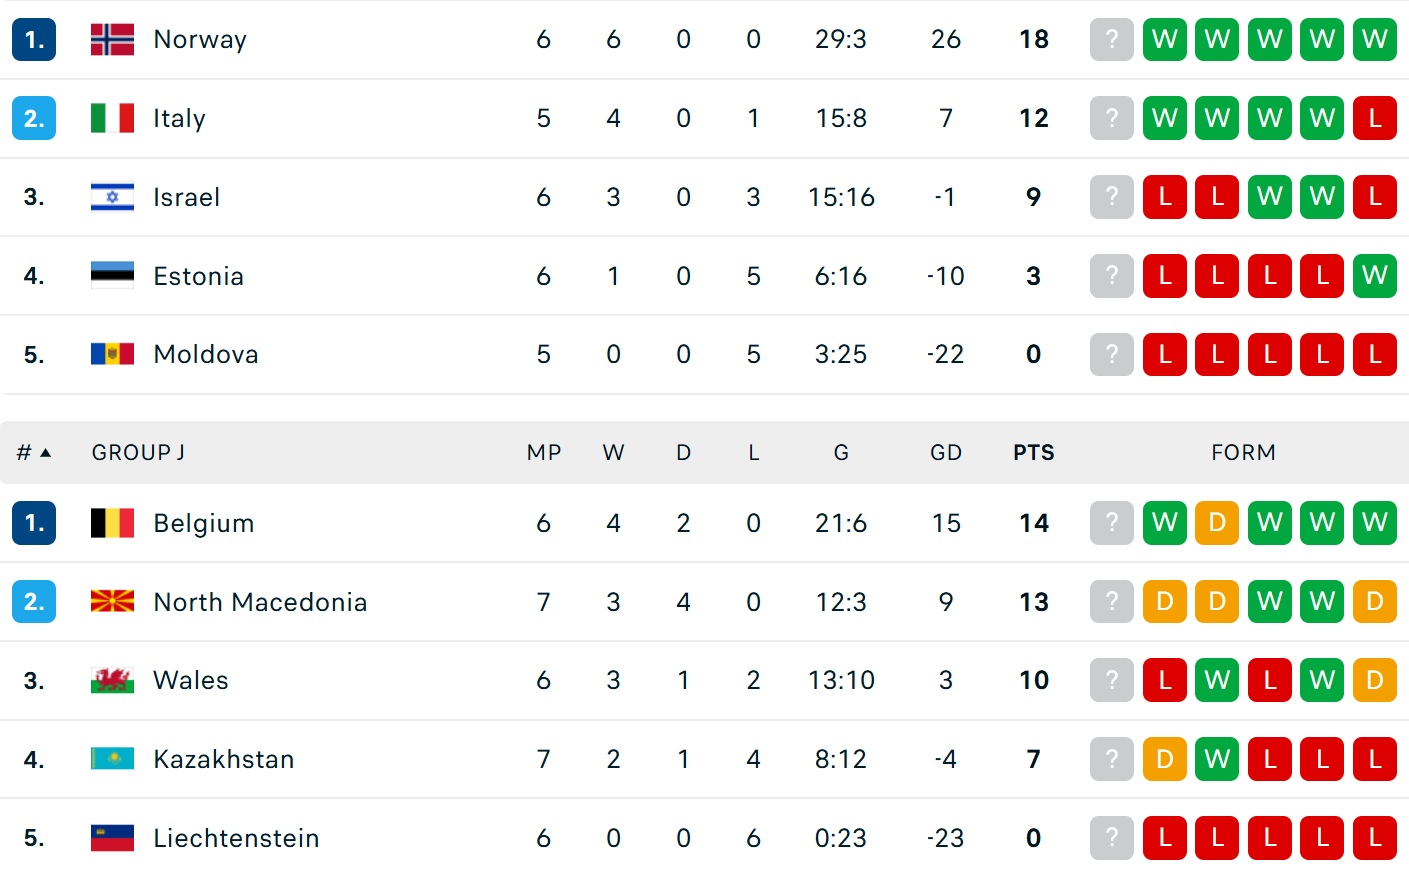Click the Norway flag icon
The image size is (1409, 873).
pyautogui.click(x=112, y=39)
